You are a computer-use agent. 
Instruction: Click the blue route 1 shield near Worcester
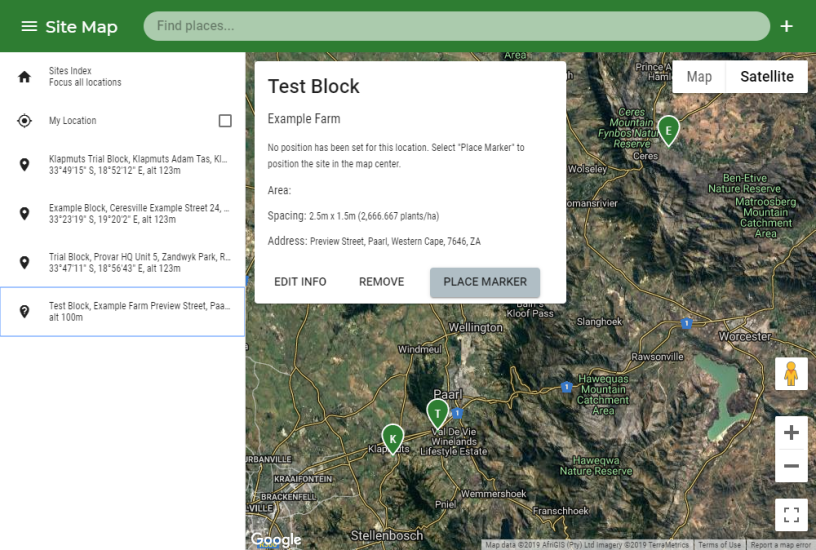point(686,323)
